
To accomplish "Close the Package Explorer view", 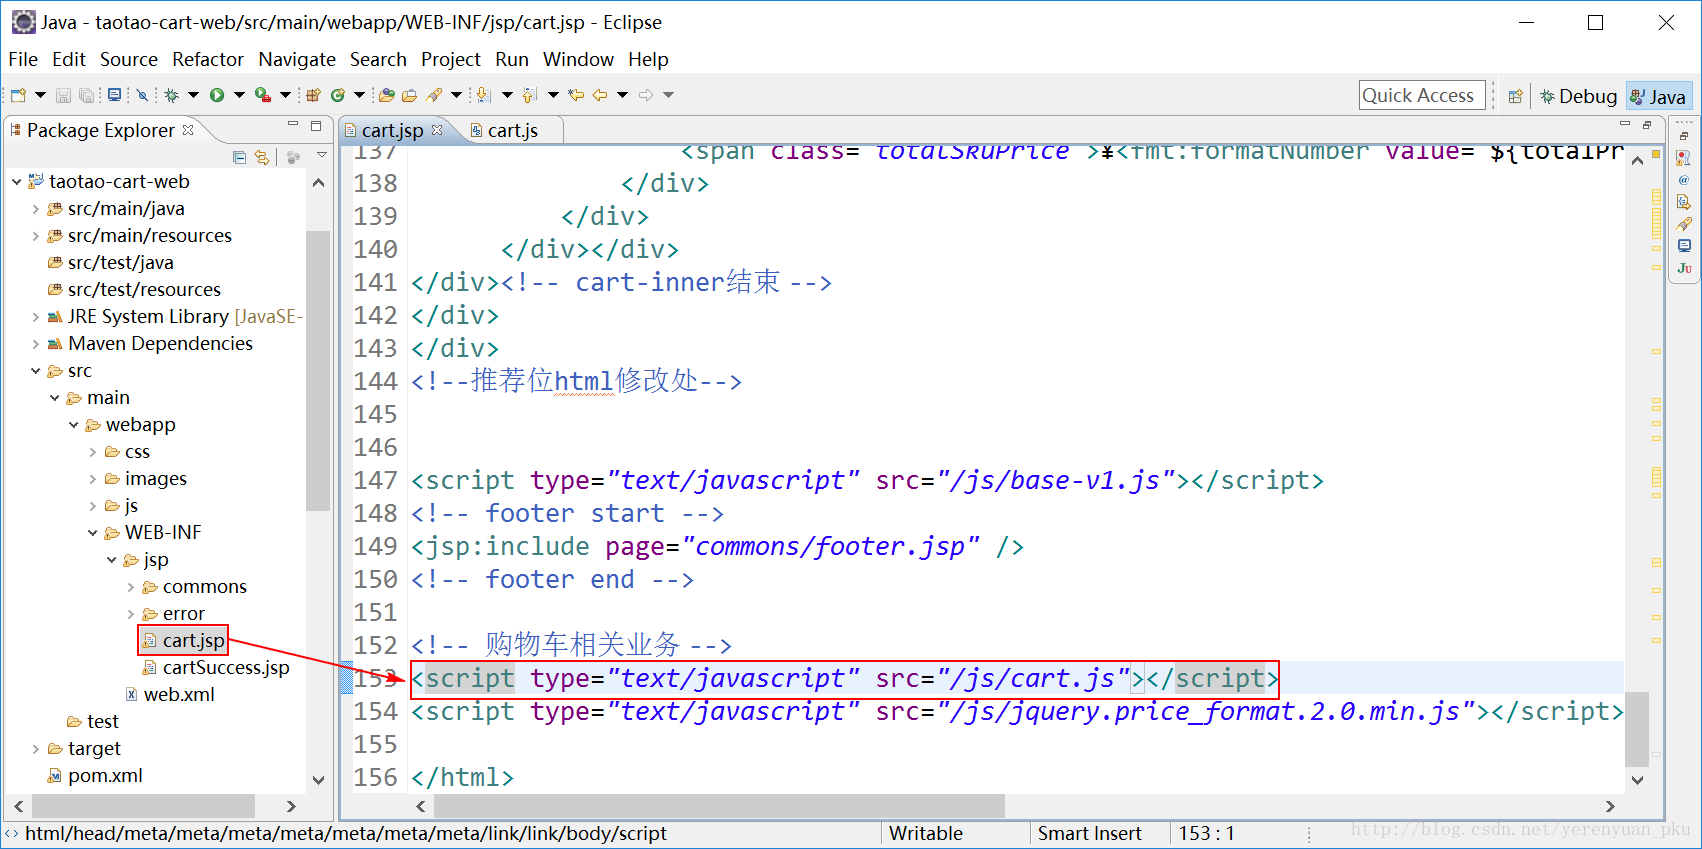I will coord(188,130).
